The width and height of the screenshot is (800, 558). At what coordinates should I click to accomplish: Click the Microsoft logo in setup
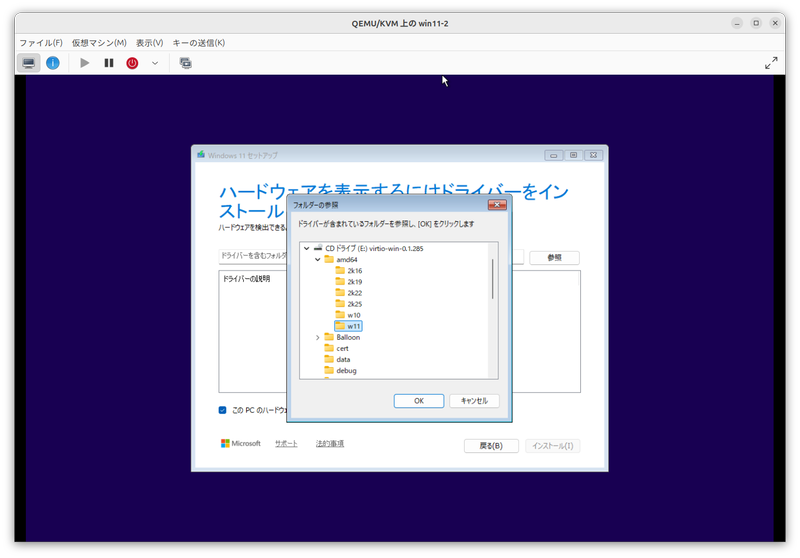point(241,444)
